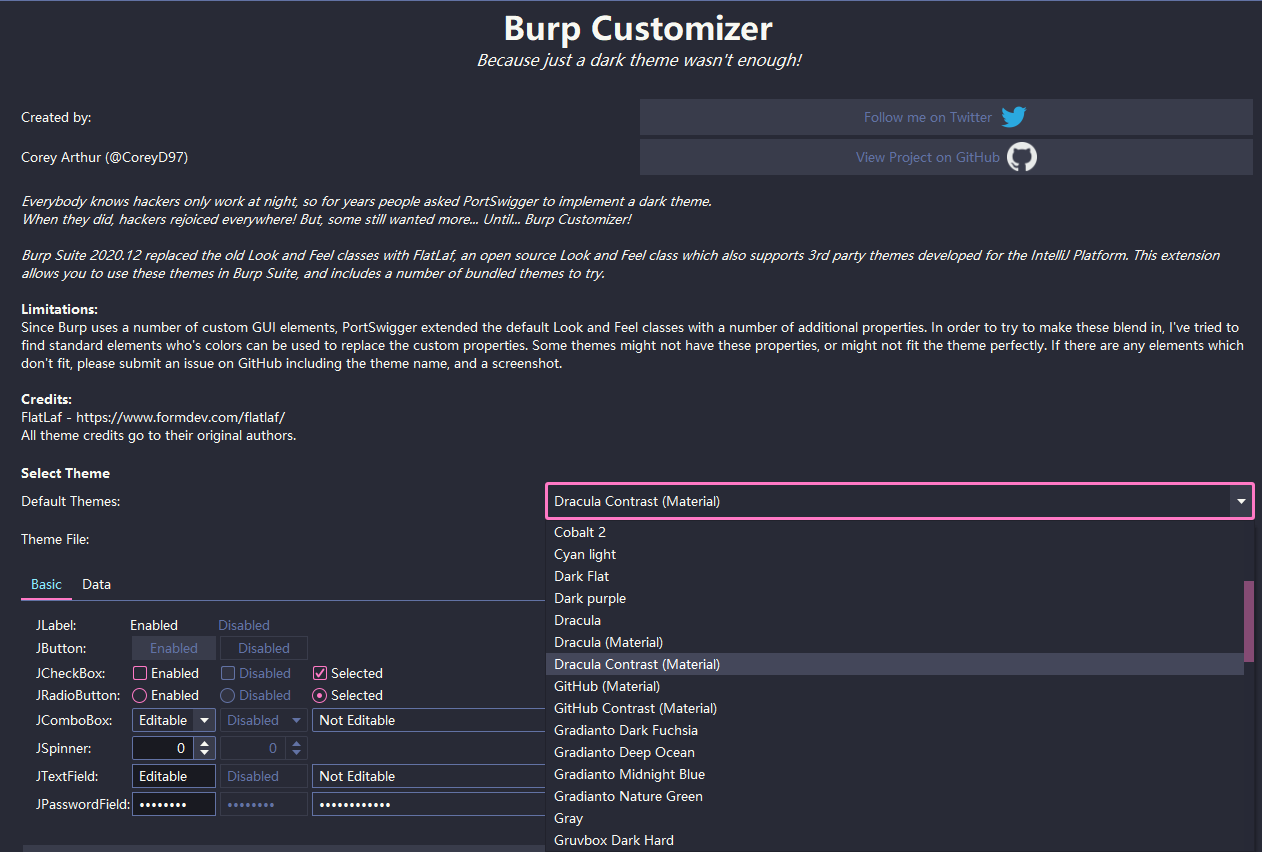Uncheck the Selected JCheckBox

tap(322, 672)
